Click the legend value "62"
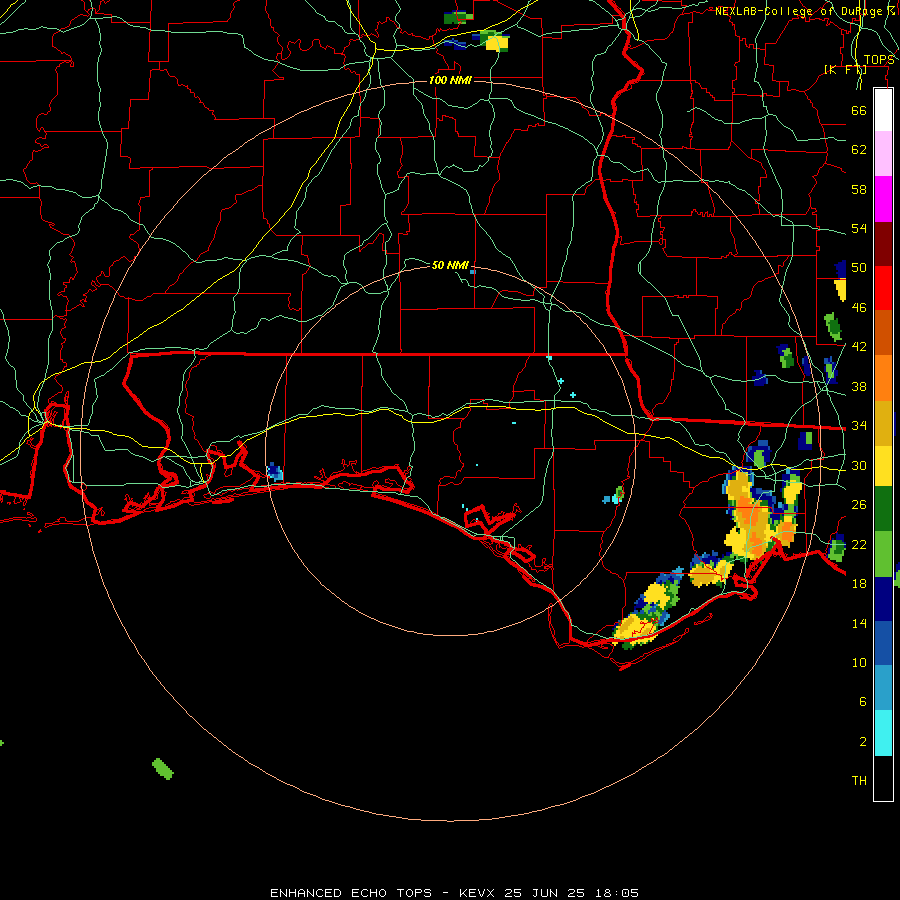The width and height of the screenshot is (900, 900). point(859,149)
